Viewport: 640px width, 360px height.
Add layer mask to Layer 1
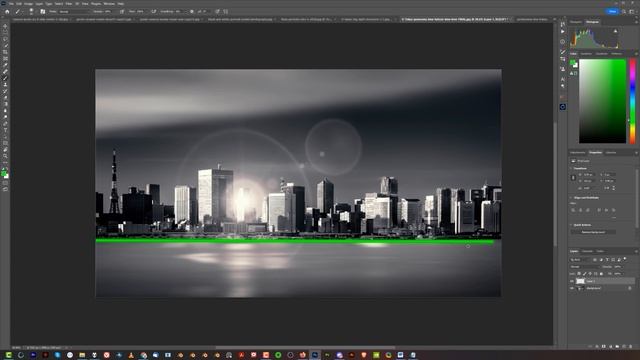(604, 346)
